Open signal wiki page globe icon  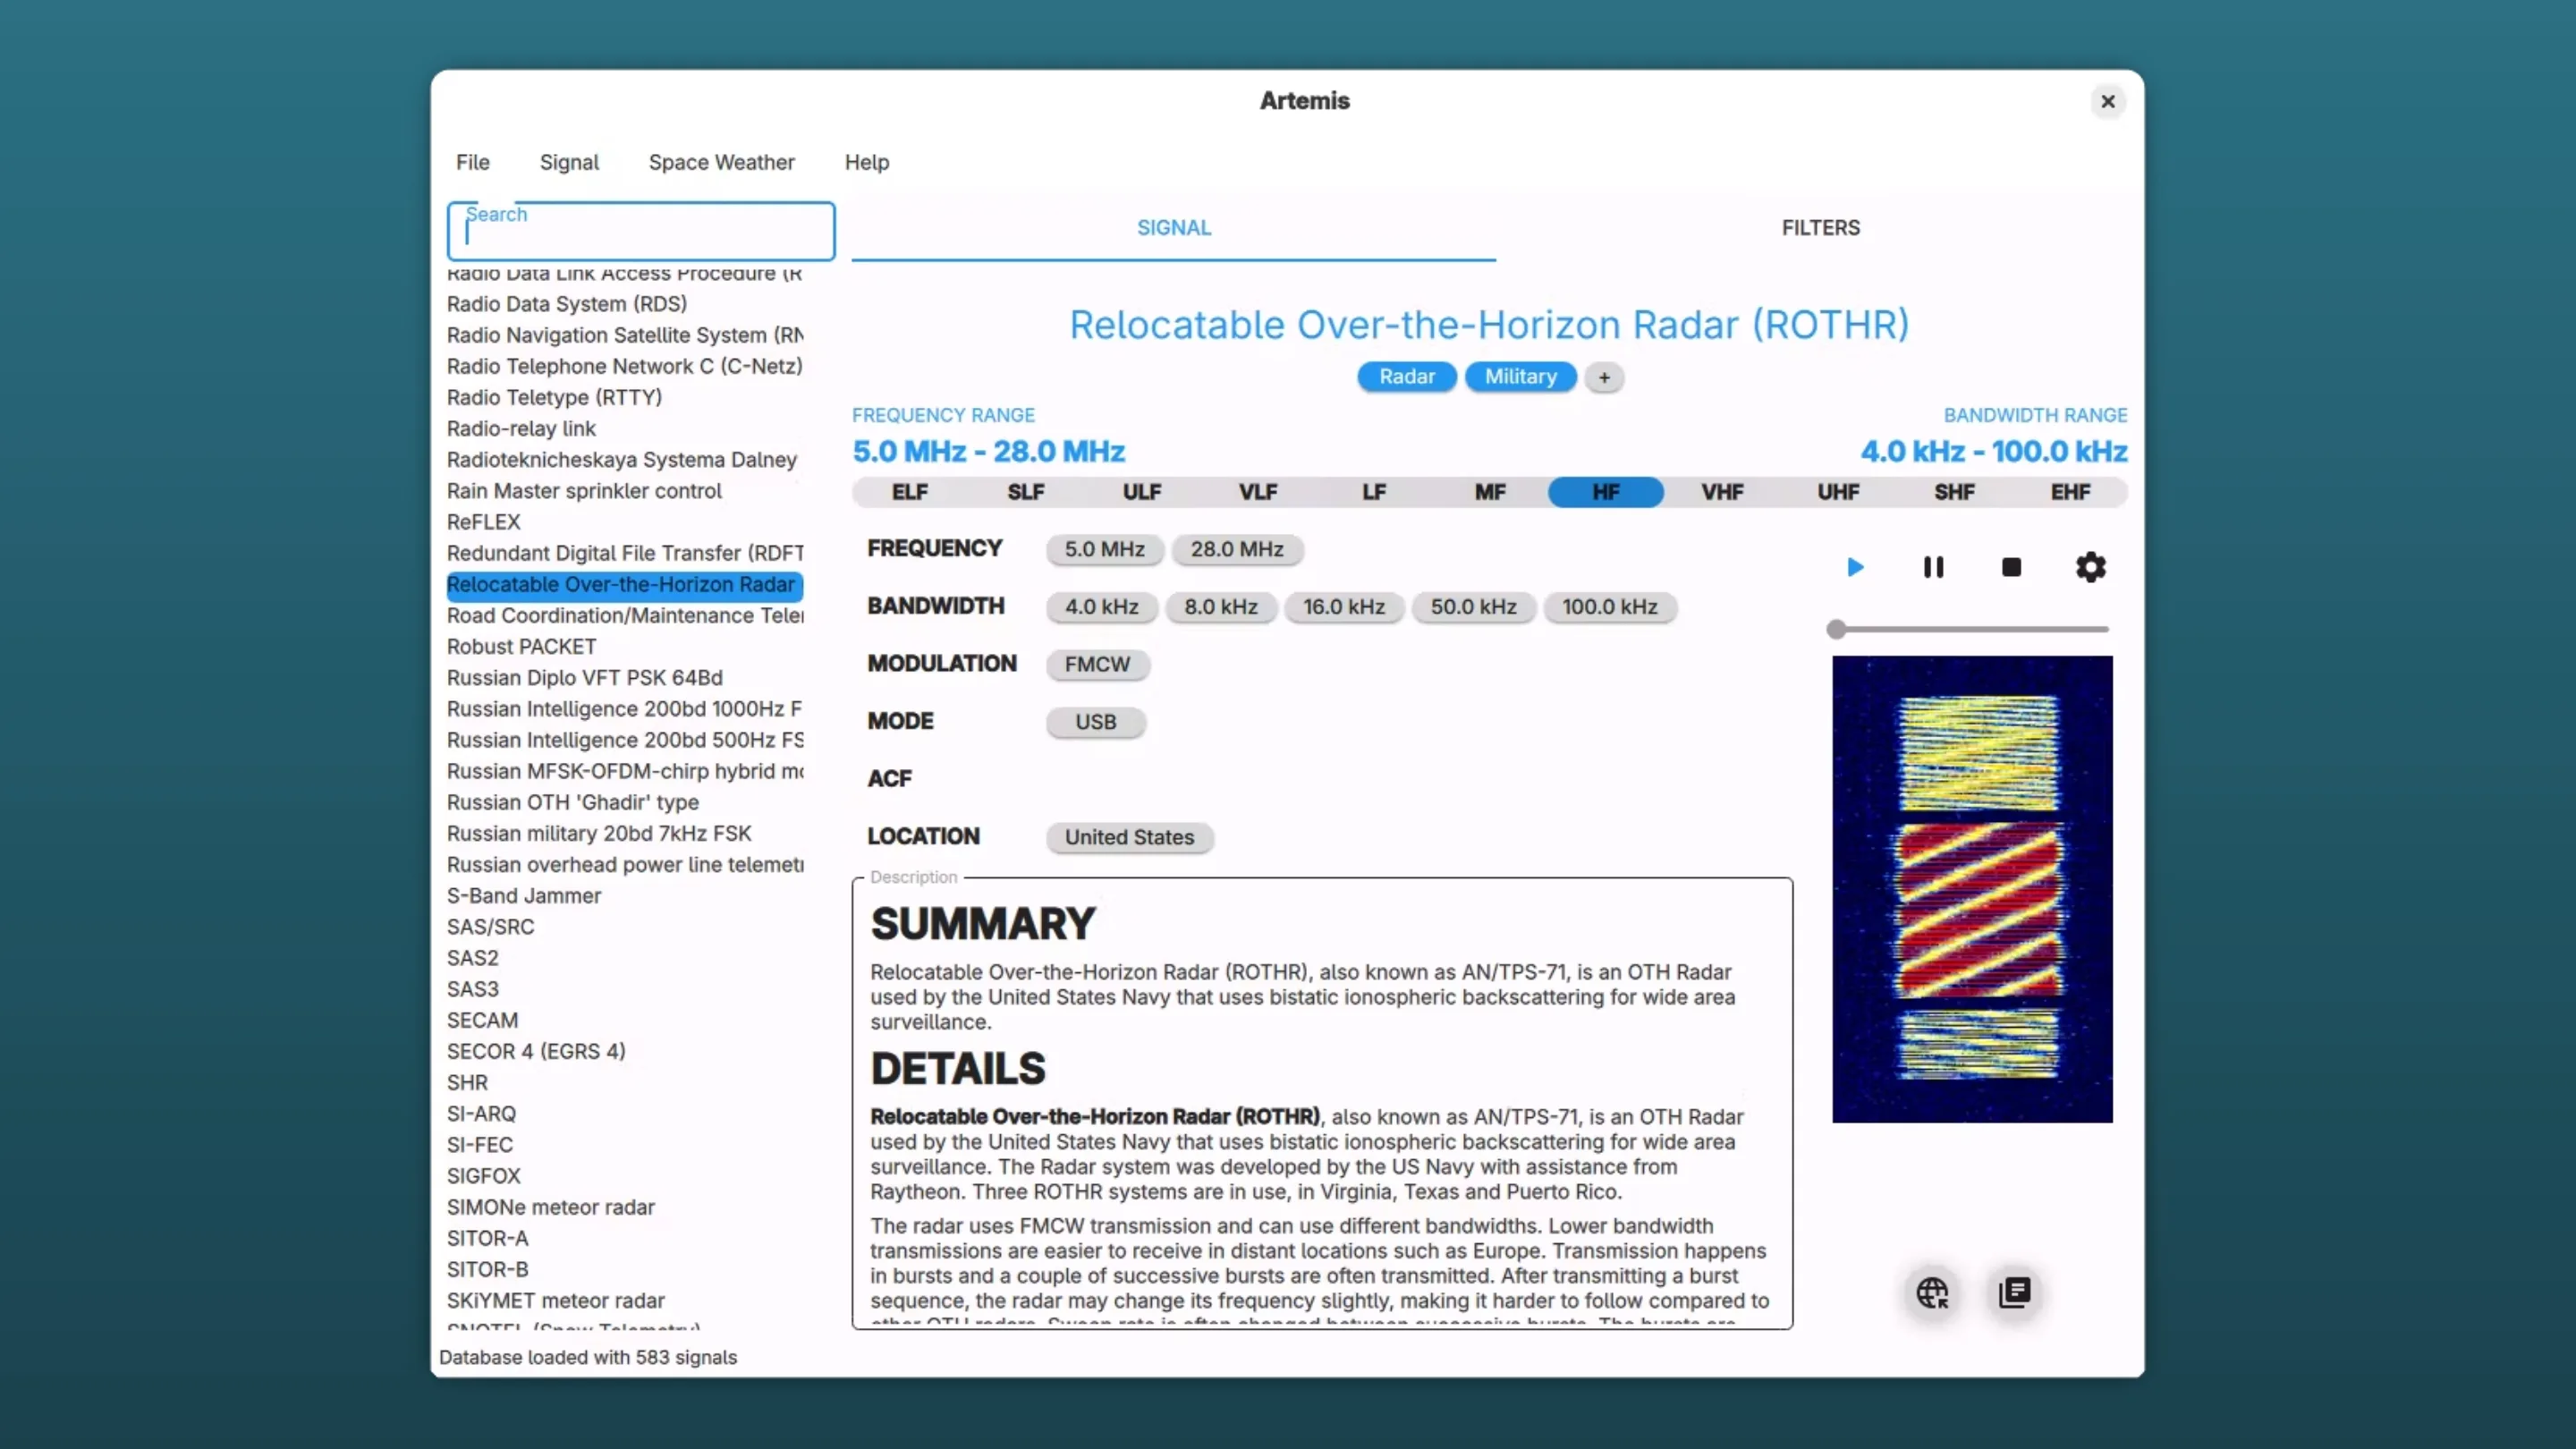tap(1932, 1292)
